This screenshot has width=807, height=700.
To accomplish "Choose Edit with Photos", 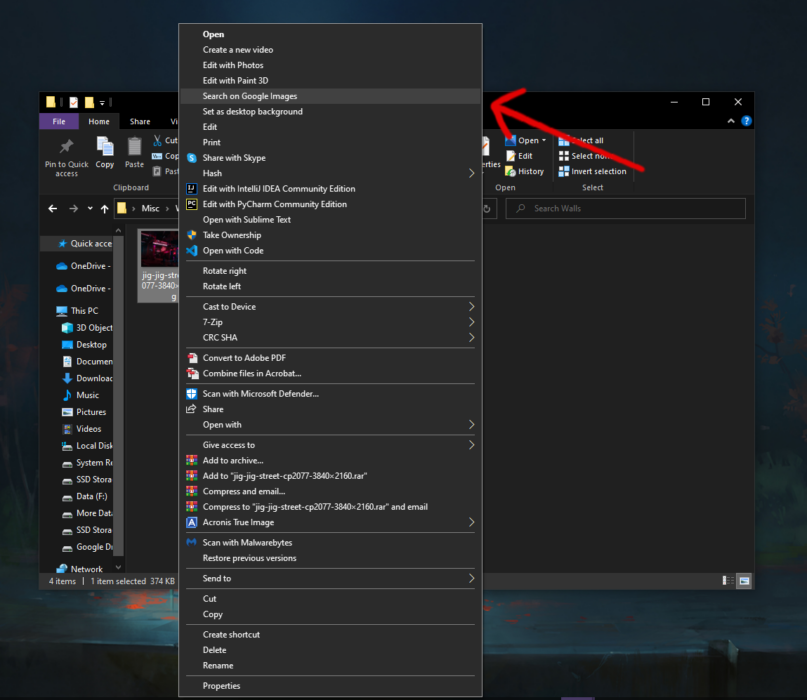I will [330, 65].
